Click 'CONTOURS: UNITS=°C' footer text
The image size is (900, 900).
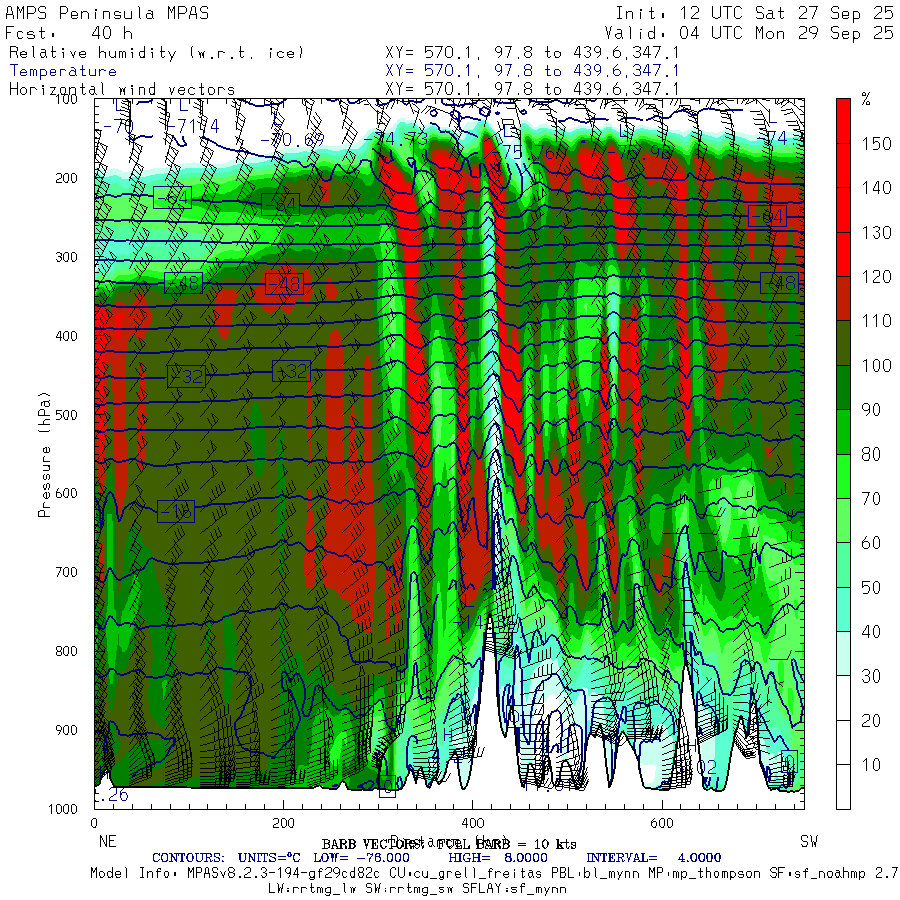(226, 858)
